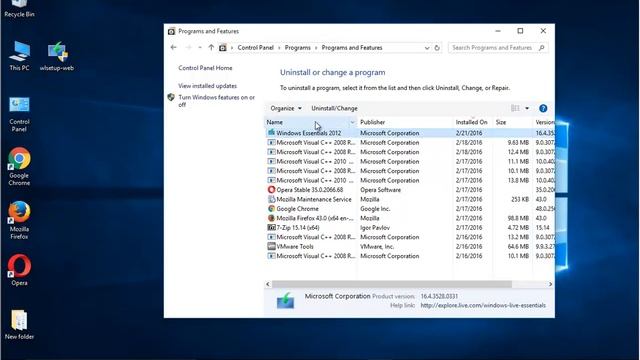
Task: Click the change view icon
Action: click(x=515, y=108)
